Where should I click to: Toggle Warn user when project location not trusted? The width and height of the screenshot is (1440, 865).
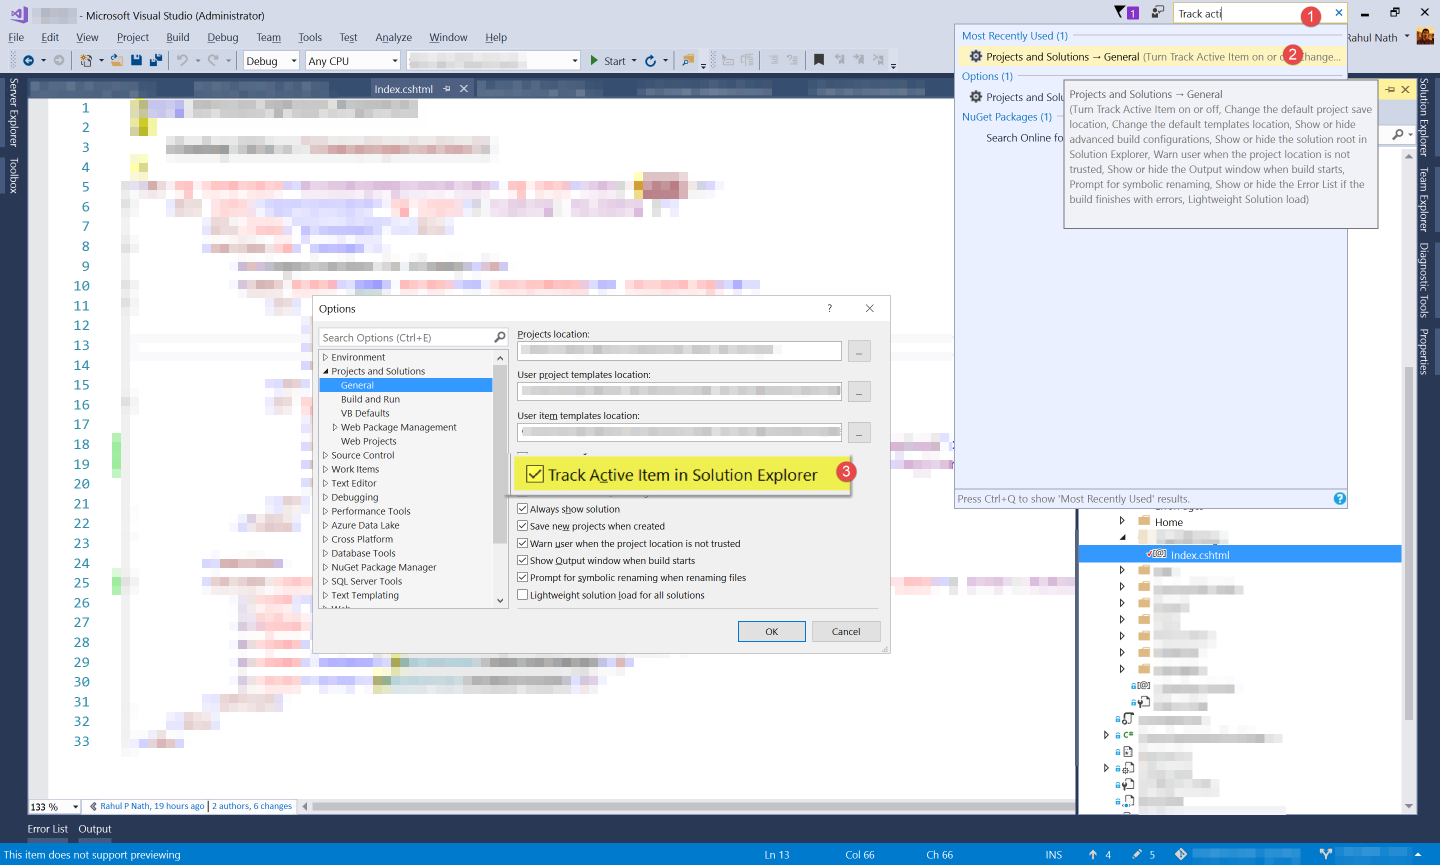522,543
